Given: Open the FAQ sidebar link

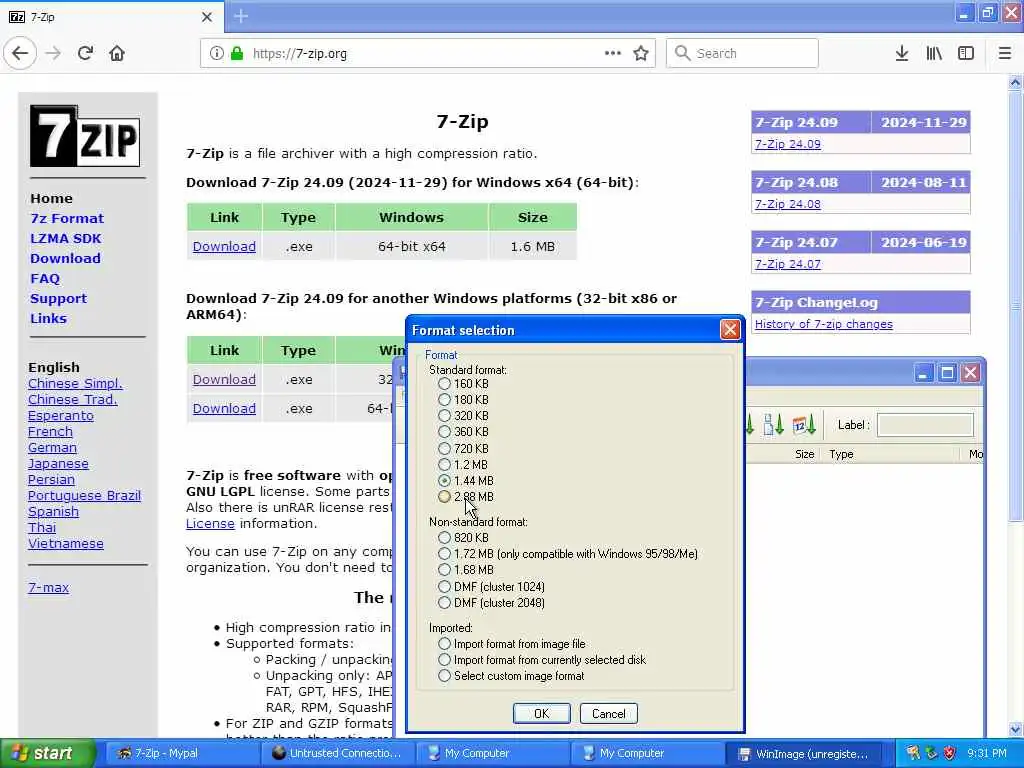Looking at the screenshot, I should coord(44,278).
